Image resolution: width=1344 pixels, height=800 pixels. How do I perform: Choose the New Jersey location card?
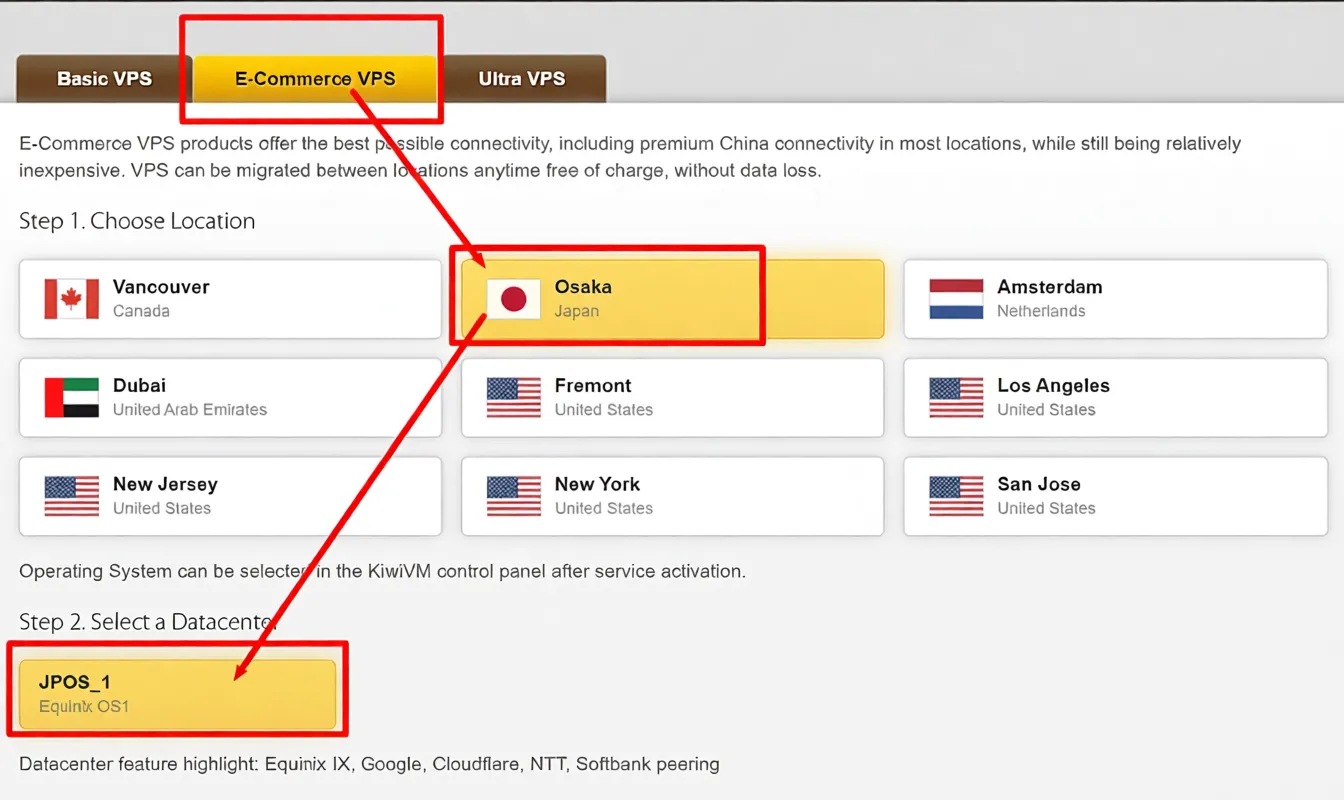click(x=230, y=496)
